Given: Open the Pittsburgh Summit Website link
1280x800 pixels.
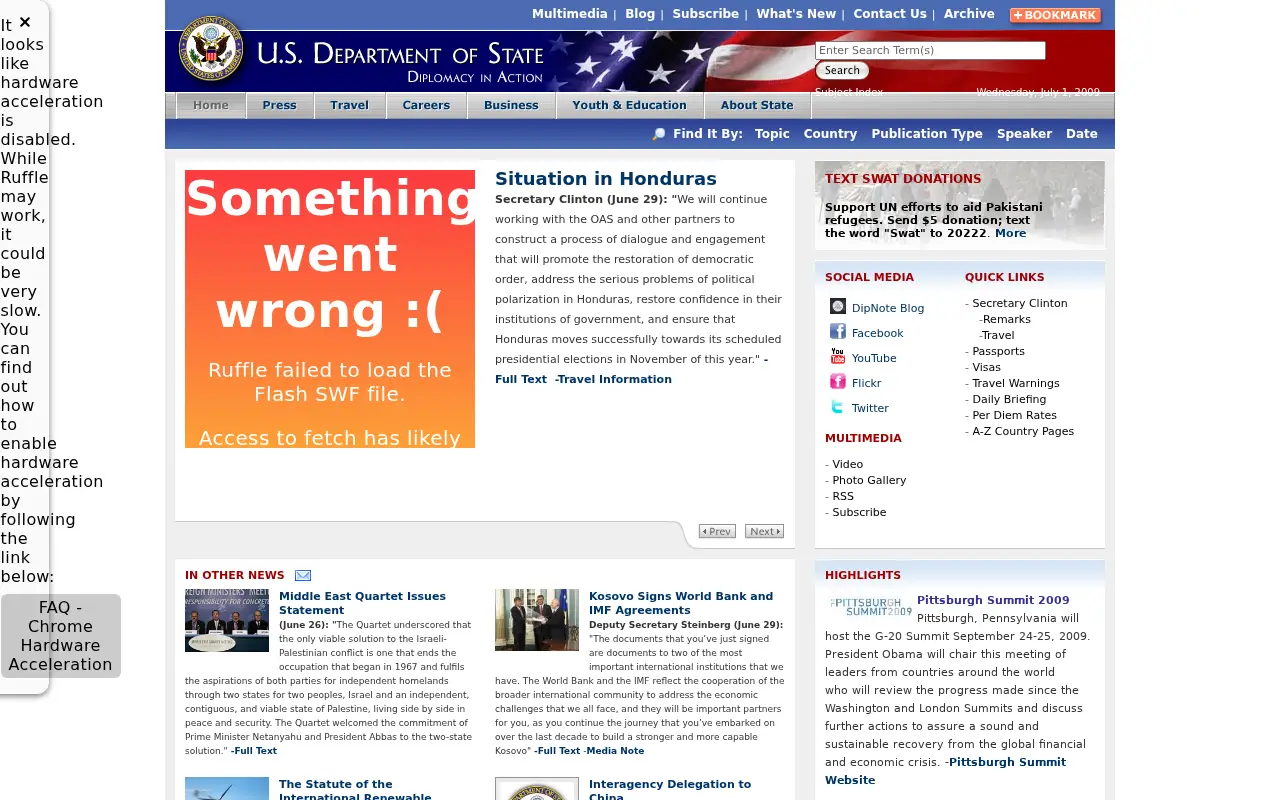Looking at the screenshot, I should tap(945, 771).
